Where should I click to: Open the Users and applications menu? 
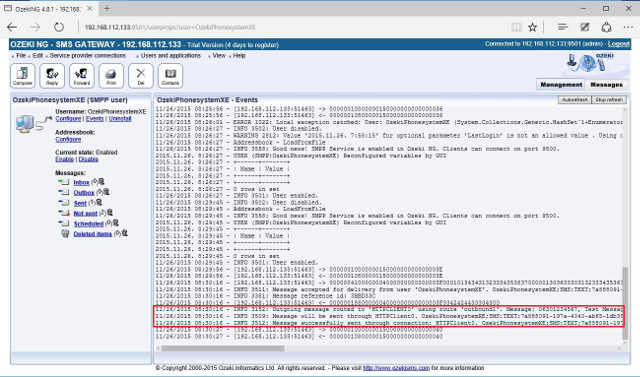click(171, 55)
